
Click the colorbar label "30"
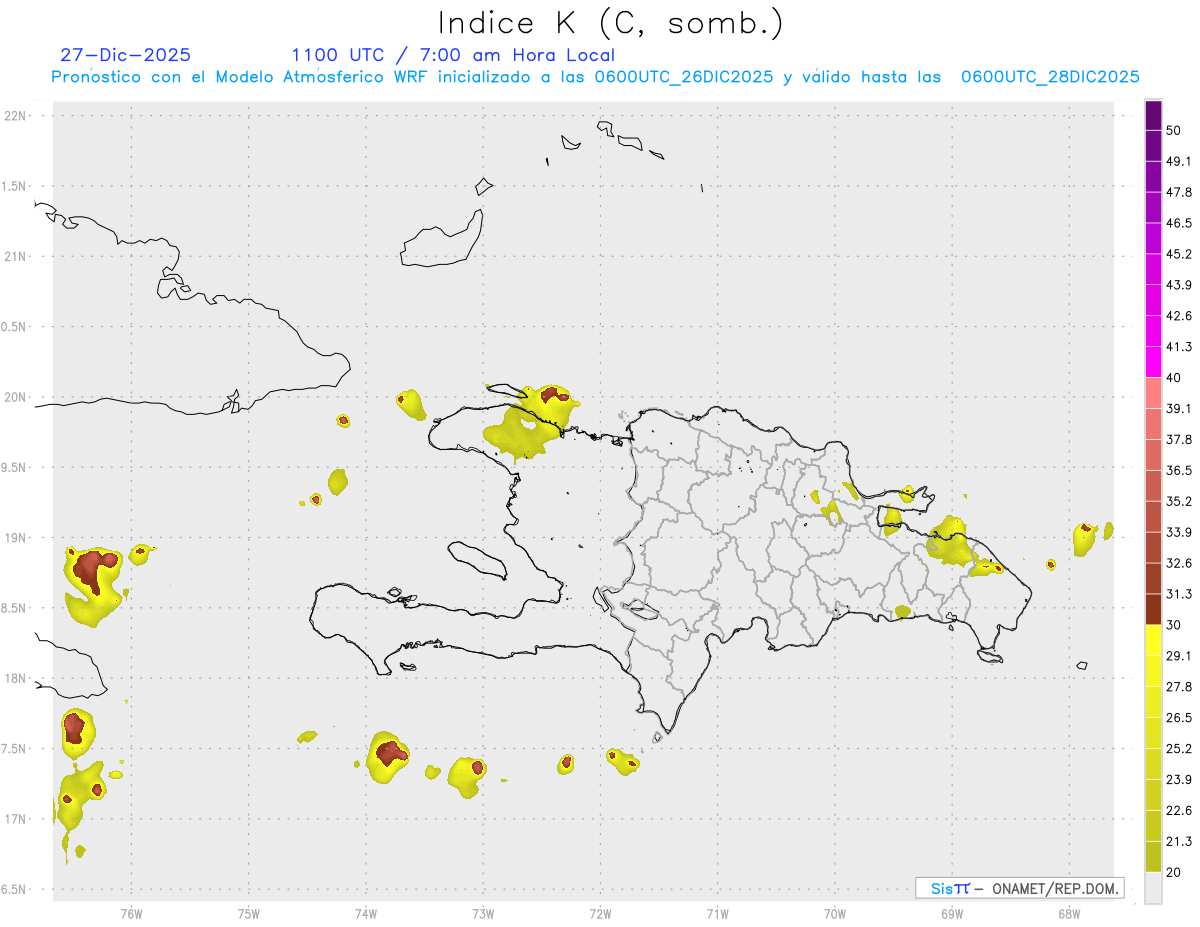click(x=1175, y=626)
